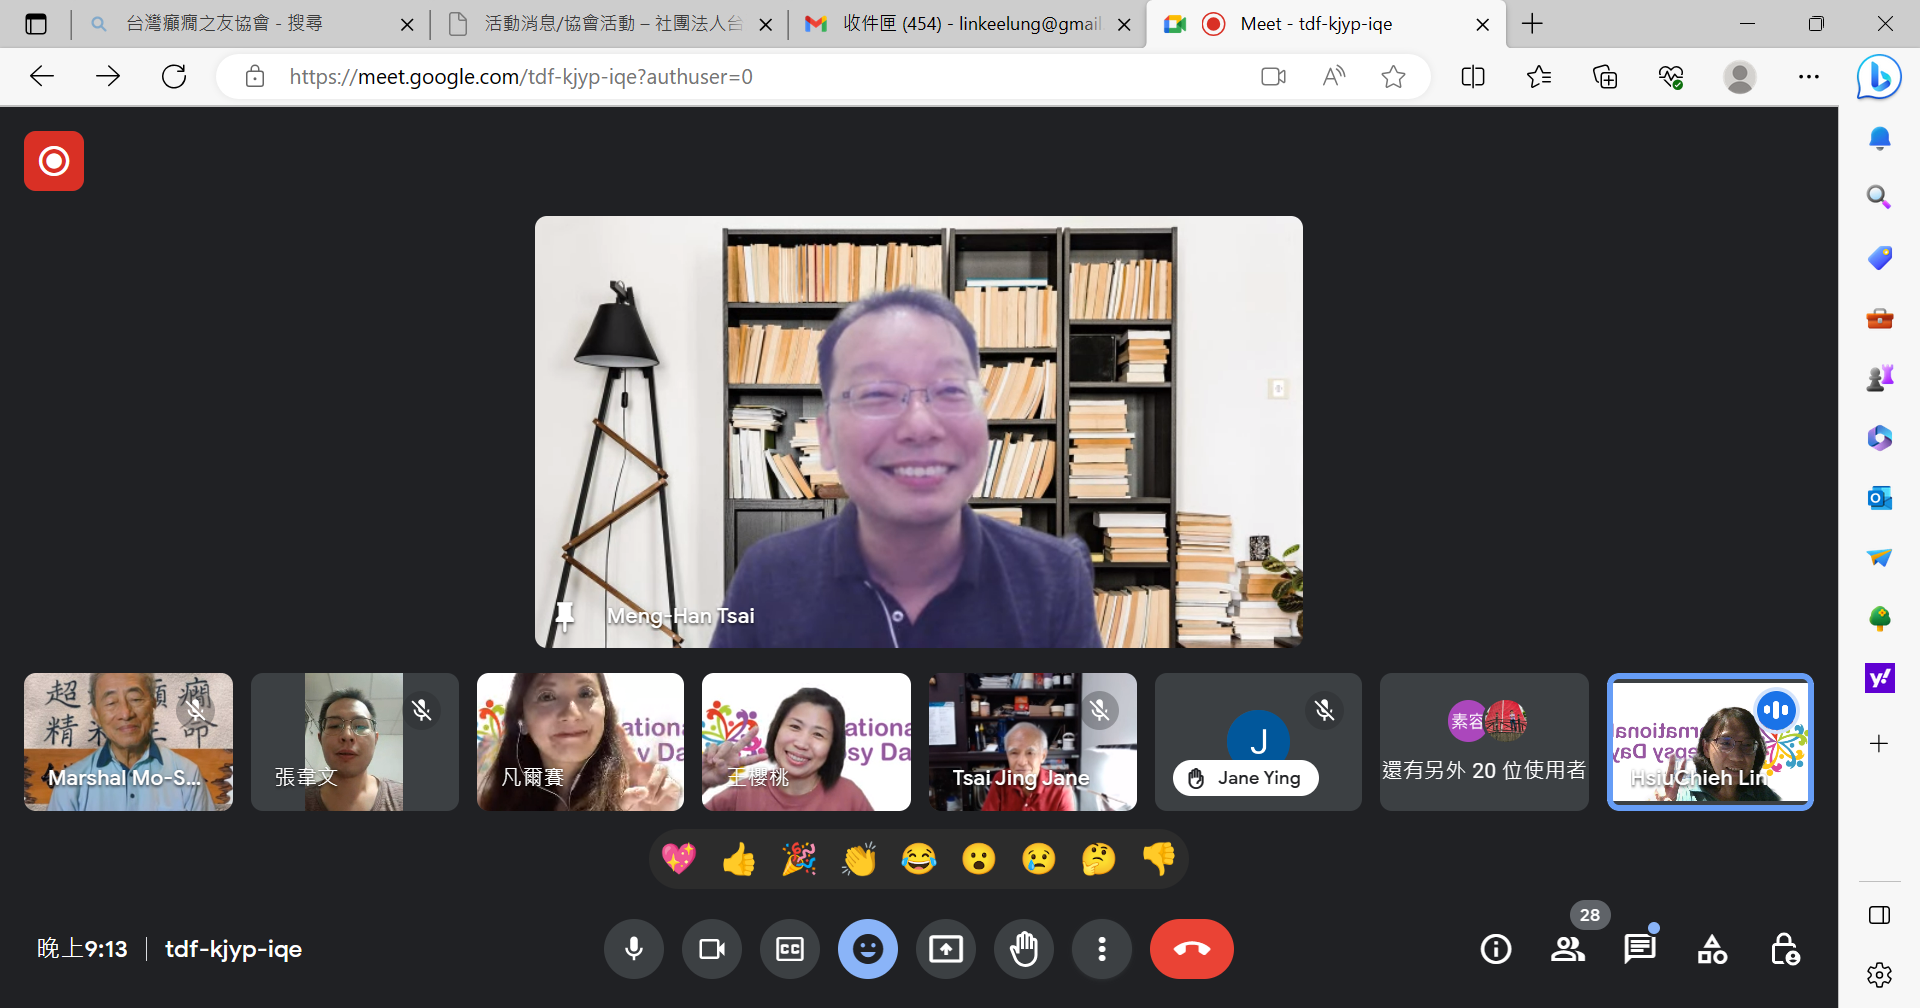Screen dimensions: 1920x1008
Task: Expand the 20 other users tile
Action: 1484,742
